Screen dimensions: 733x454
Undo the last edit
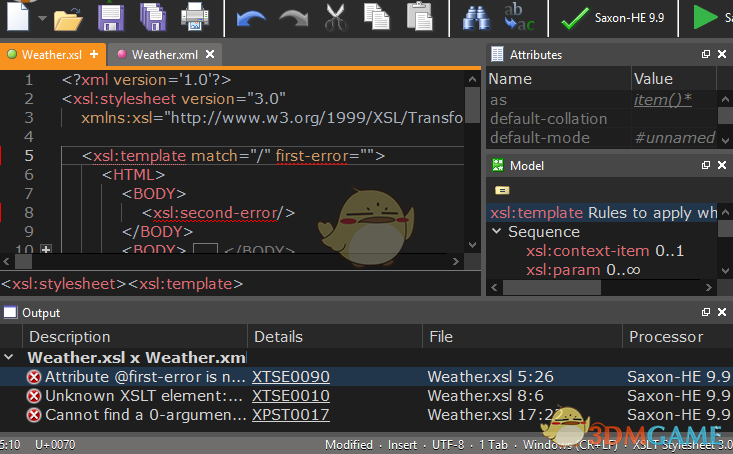point(250,18)
